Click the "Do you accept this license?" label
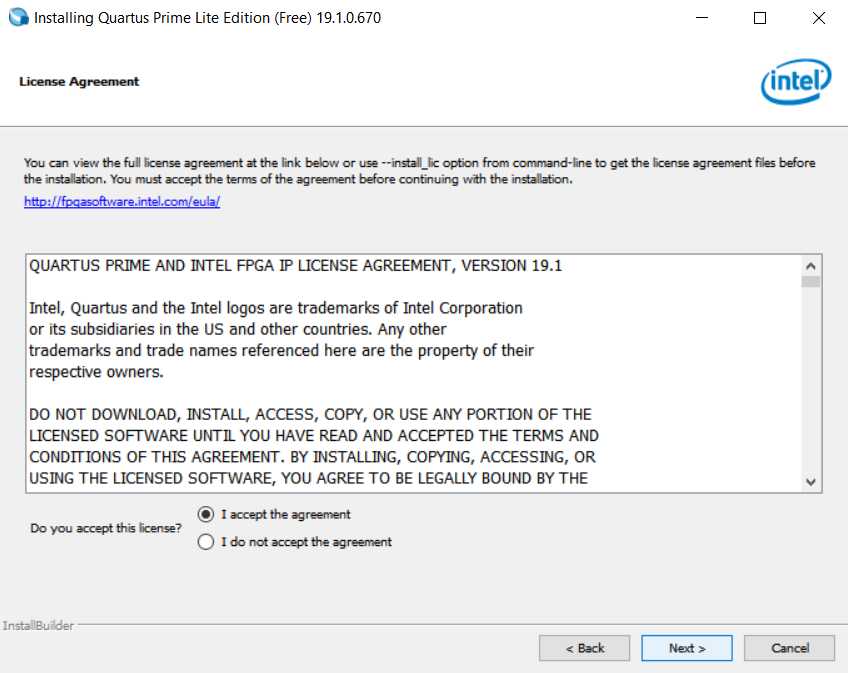This screenshot has height=673, width=848. (x=106, y=528)
